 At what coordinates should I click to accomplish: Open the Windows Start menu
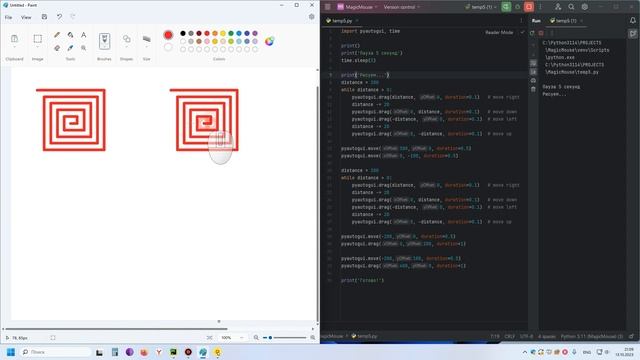pos(11,352)
